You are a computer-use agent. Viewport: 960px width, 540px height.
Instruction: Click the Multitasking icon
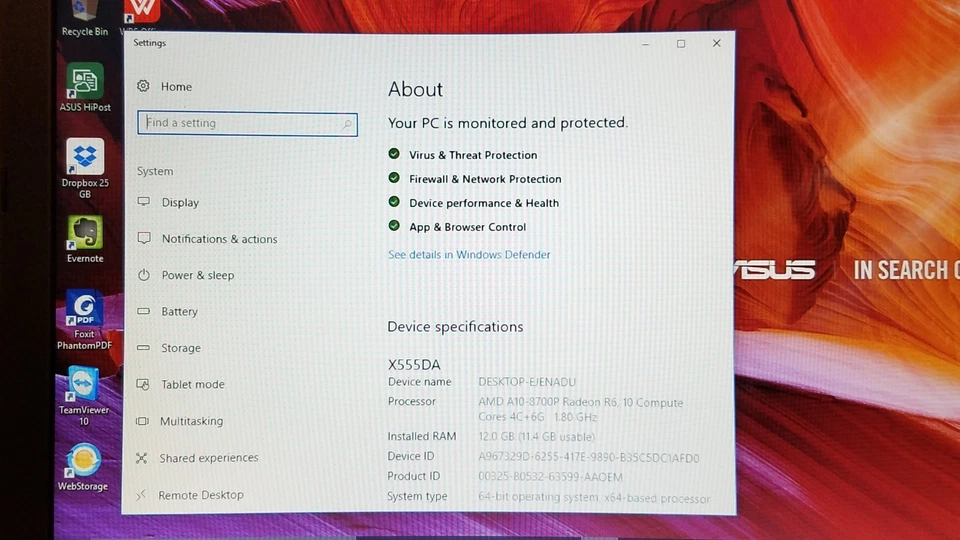(142, 421)
